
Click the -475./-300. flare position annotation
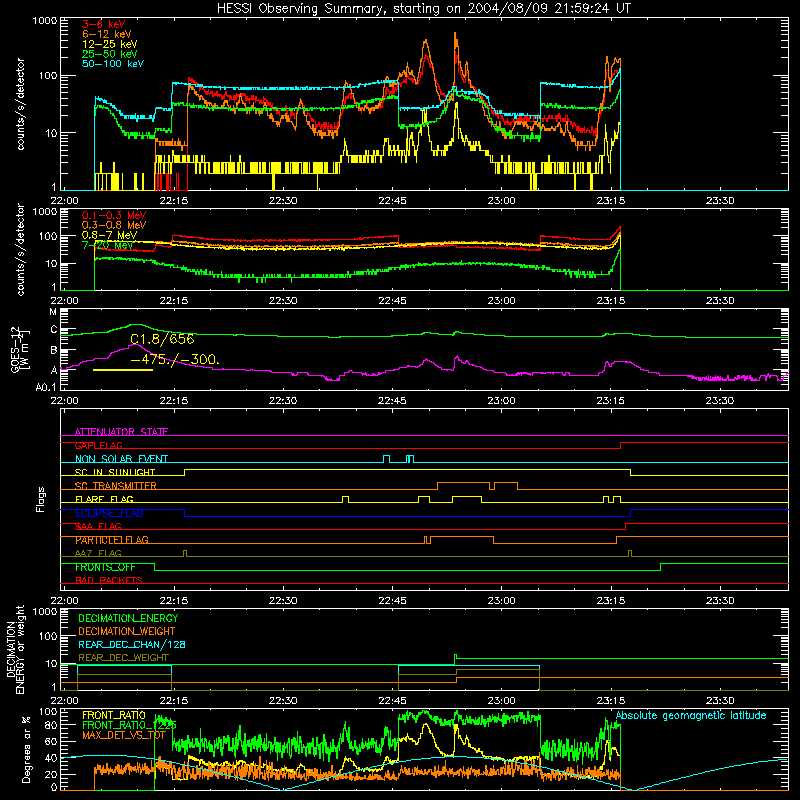(175, 360)
